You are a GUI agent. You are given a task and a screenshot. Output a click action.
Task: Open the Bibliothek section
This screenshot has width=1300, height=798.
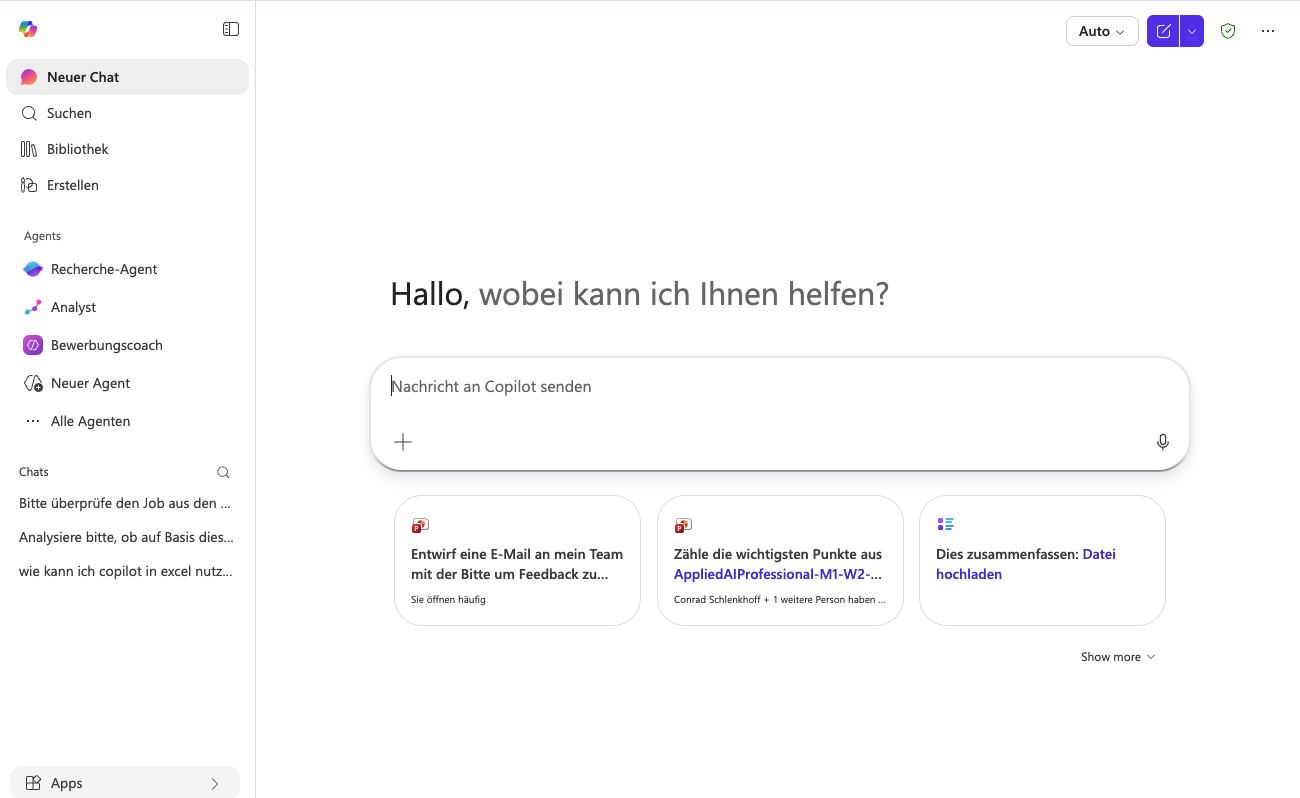[127, 149]
